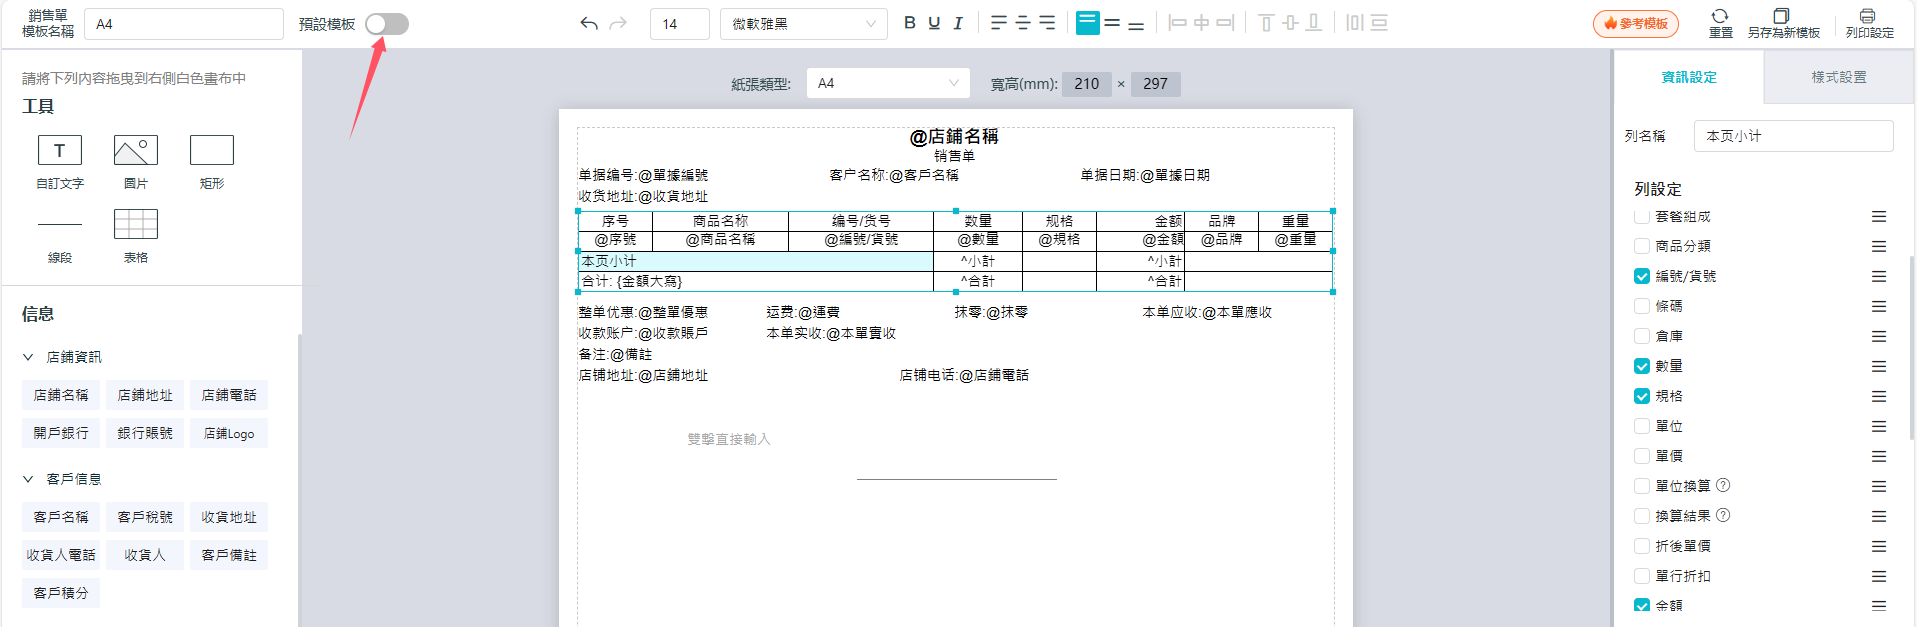Select the custom text tool icon

click(60, 151)
